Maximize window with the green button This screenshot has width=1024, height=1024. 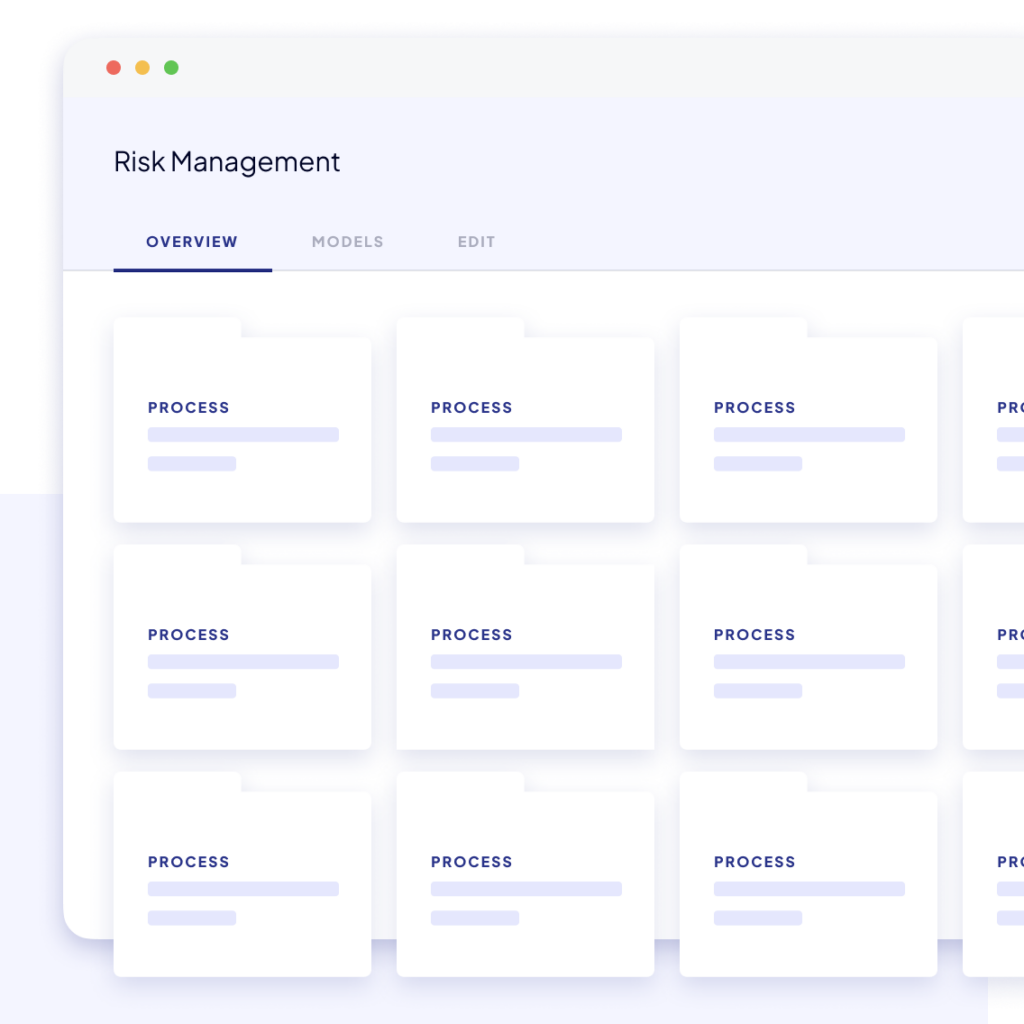[x=171, y=68]
